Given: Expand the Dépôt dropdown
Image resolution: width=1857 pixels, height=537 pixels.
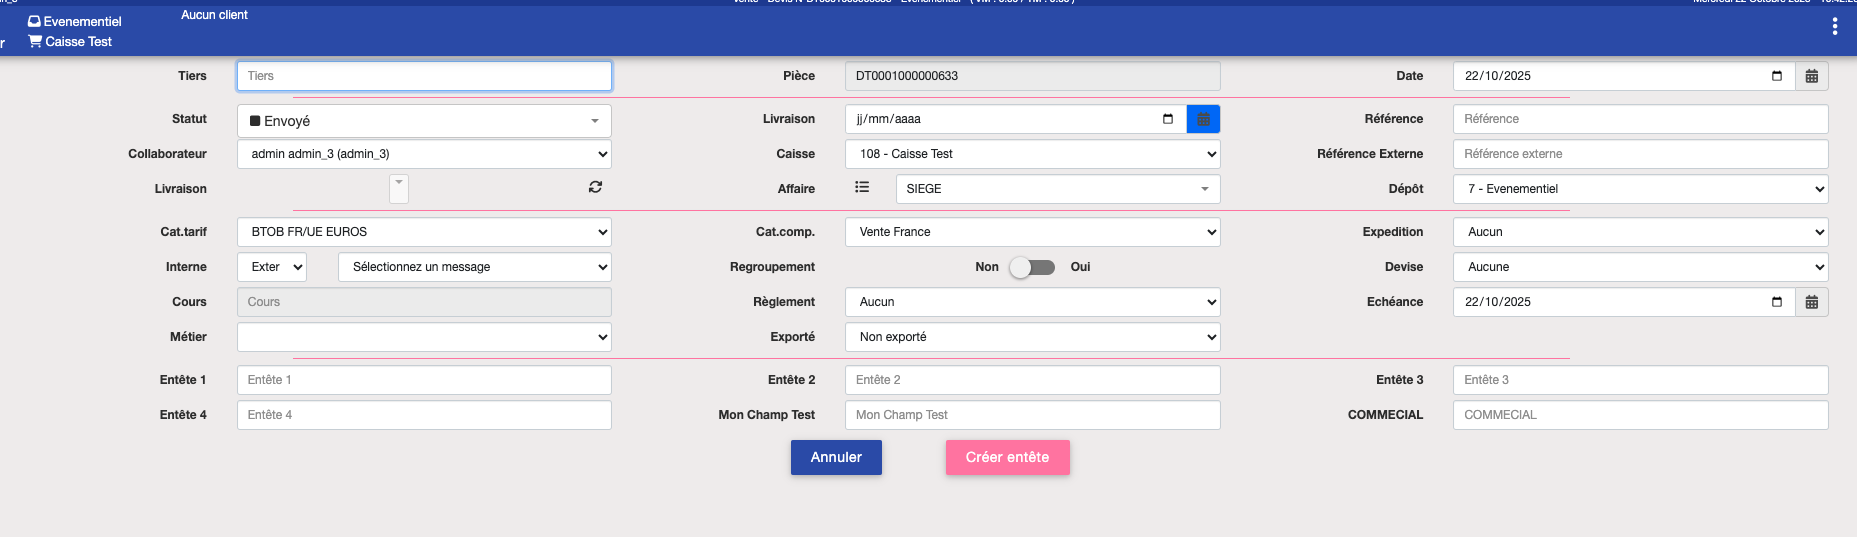Looking at the screenshot, I should tap(1640, 189).
